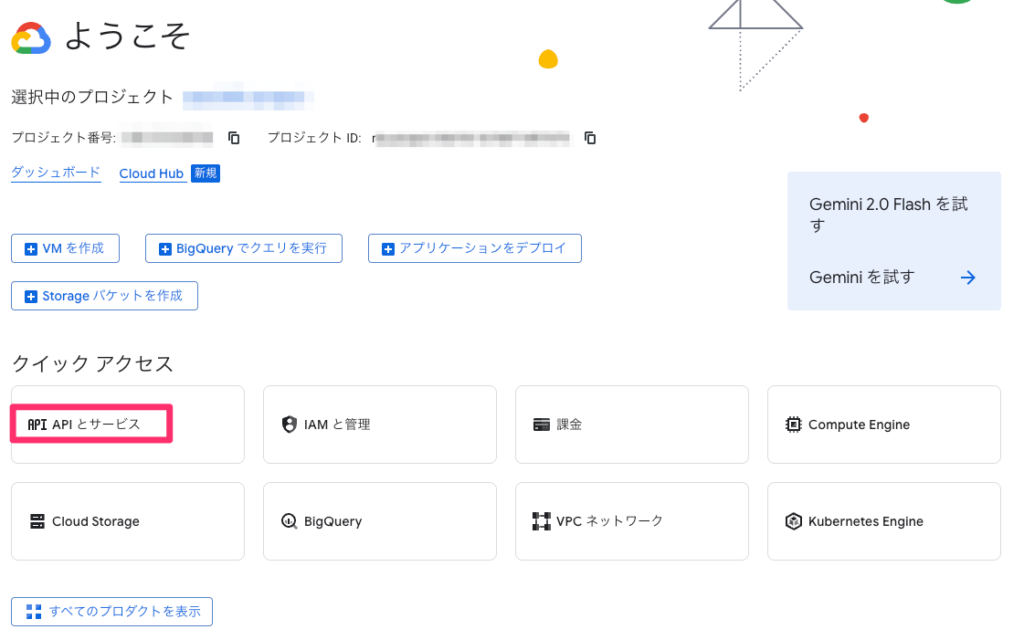Click アプリケーションをデプロイ button
Viewport: 1024px width, 640px height.
pyautogui.click(x=475, y=248)
